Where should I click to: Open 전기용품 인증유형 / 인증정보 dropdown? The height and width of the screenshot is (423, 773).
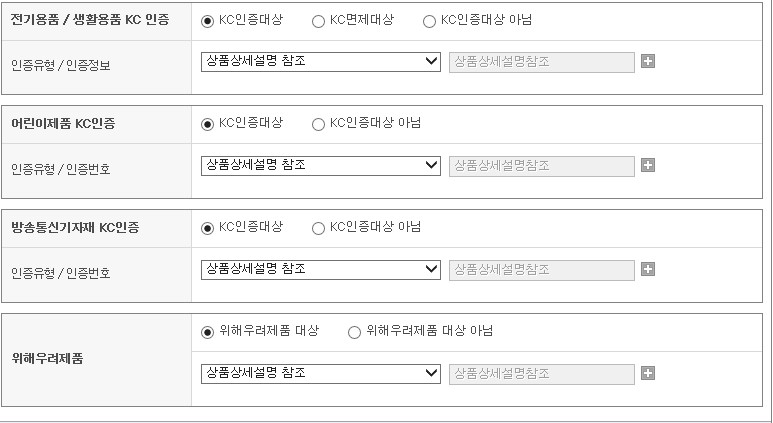tap(320, 61)
